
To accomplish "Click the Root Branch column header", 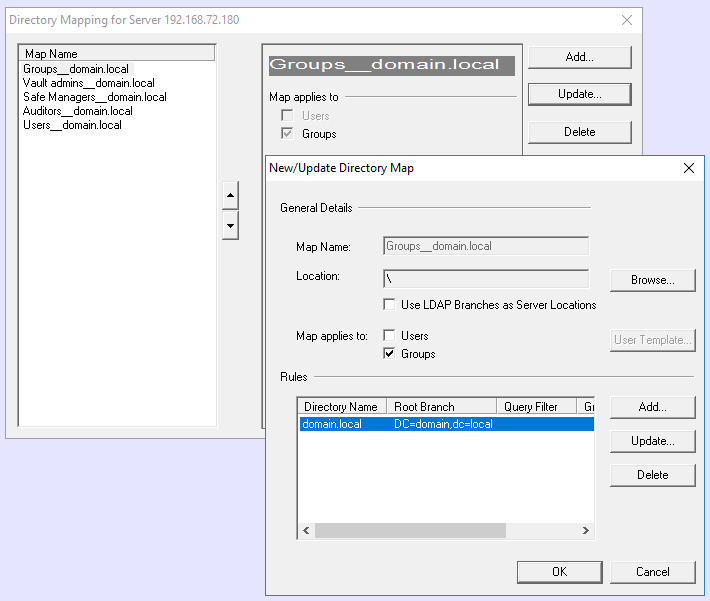I will 442,407.
